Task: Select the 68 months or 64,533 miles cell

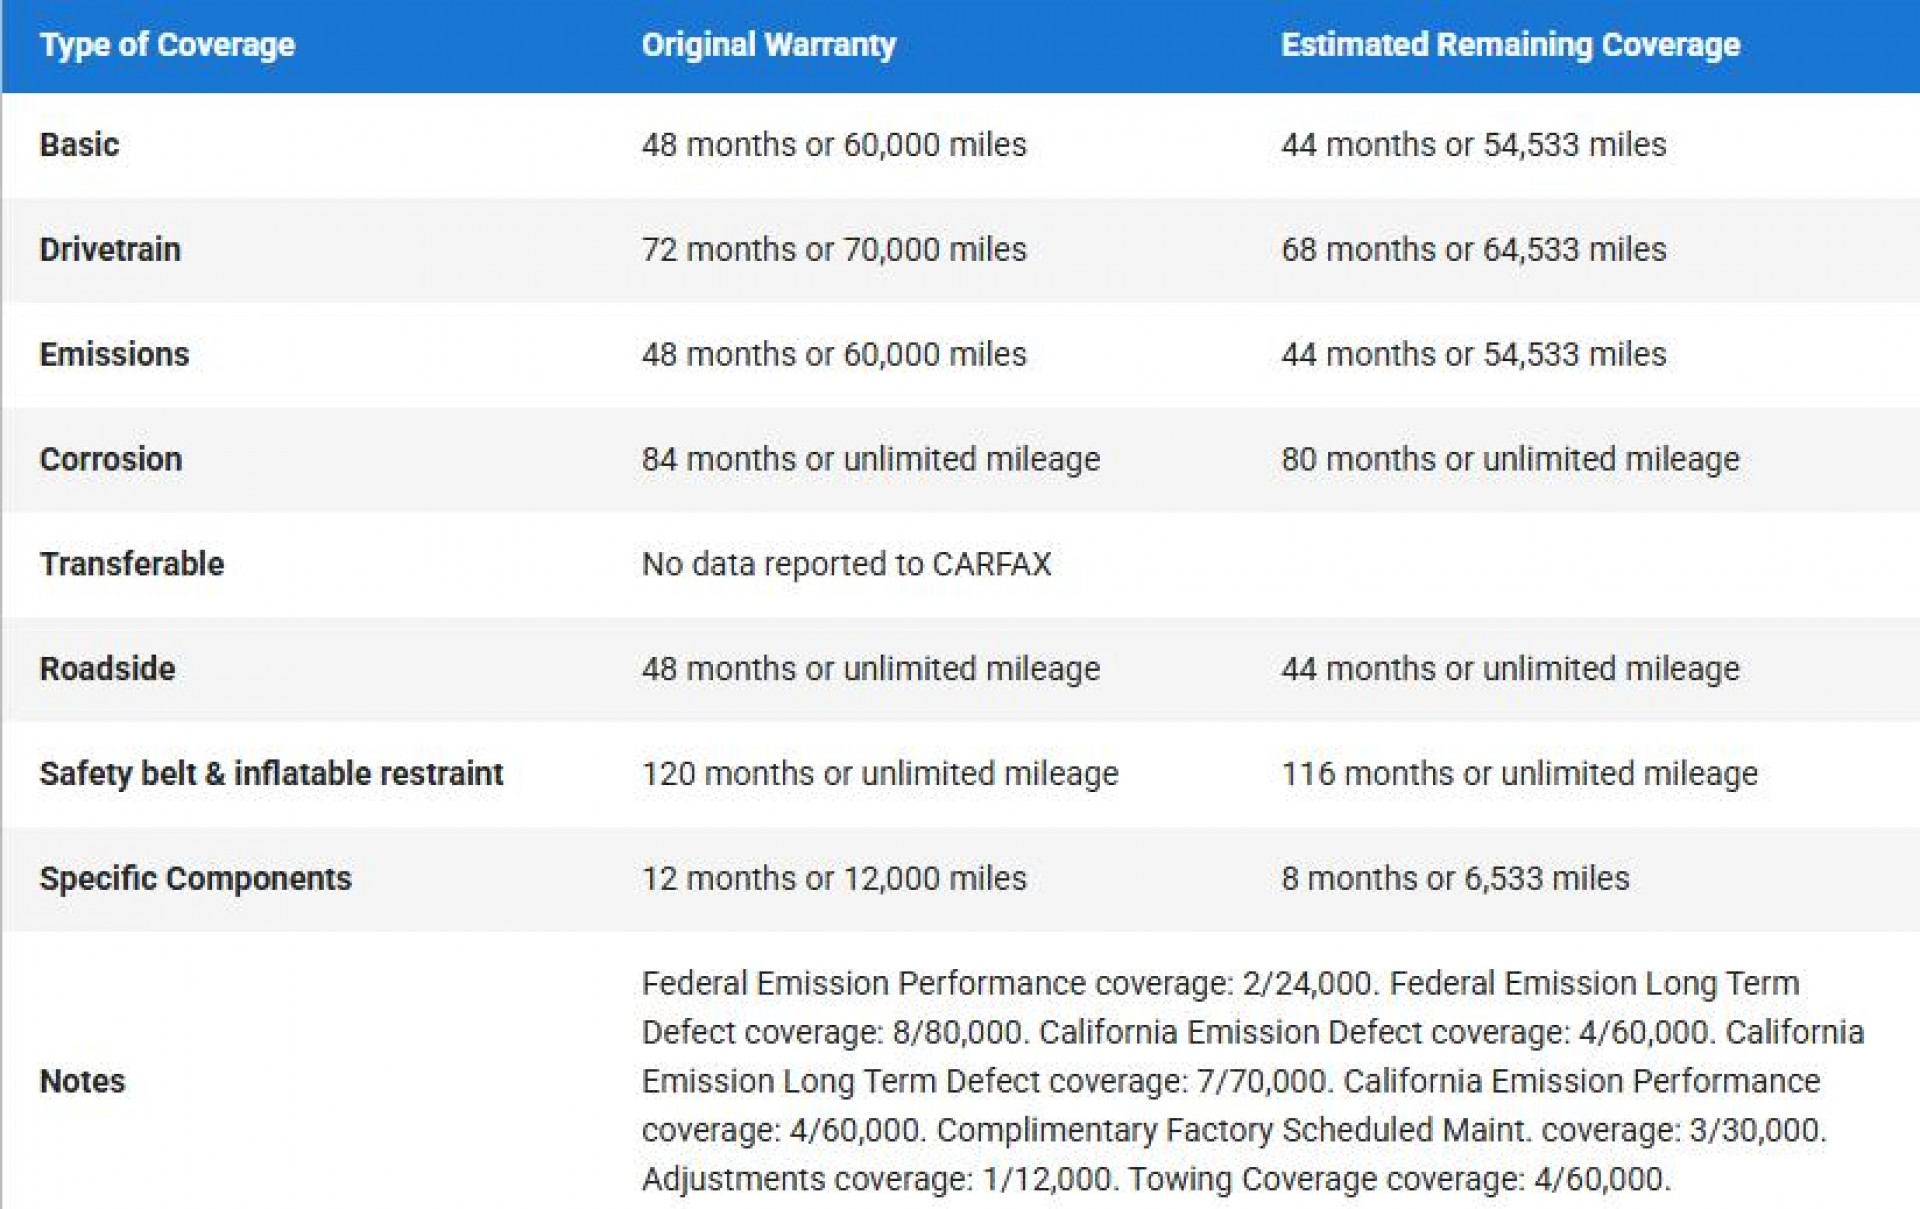Action: [x=1473, y=249]
